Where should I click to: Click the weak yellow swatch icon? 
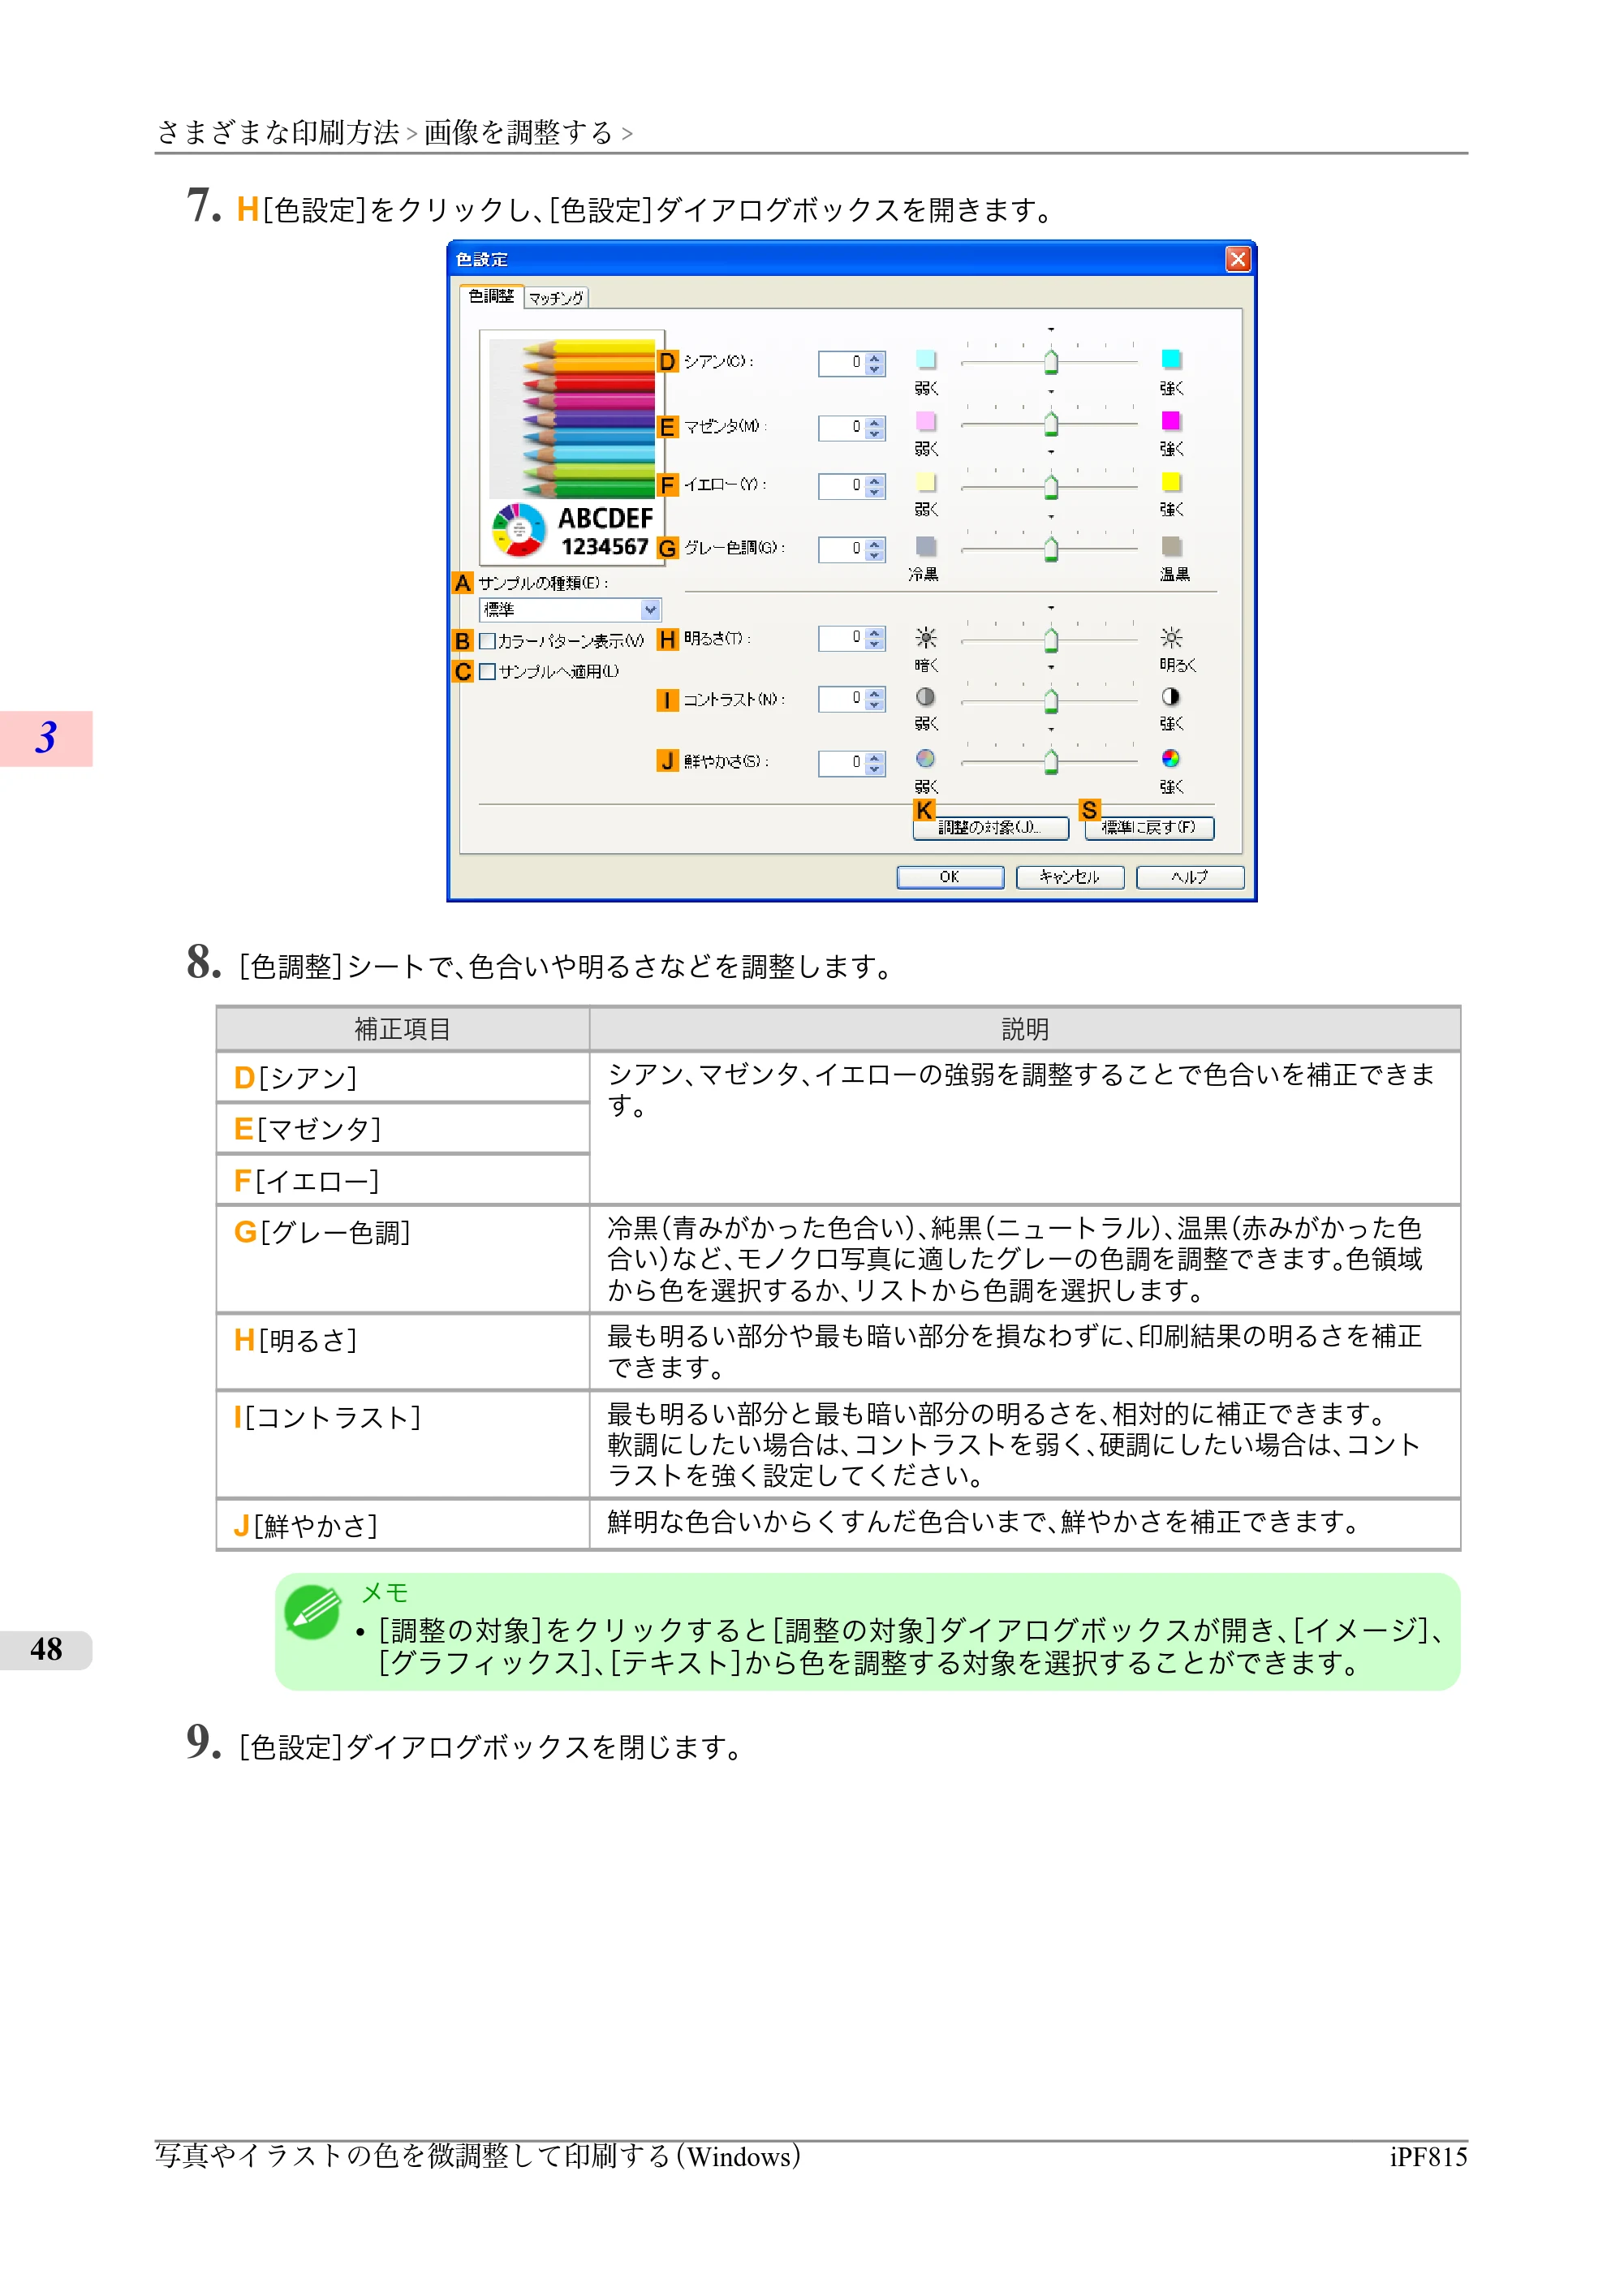click(926, 483)
